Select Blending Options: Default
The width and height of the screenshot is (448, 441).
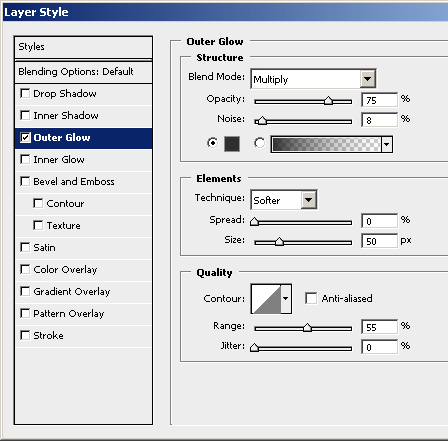(x=83, y=72)
